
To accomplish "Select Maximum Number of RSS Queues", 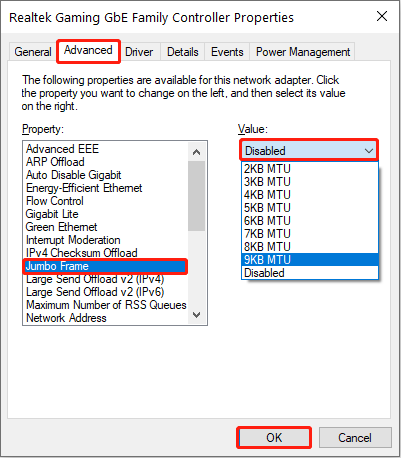I will coord(105,305).
